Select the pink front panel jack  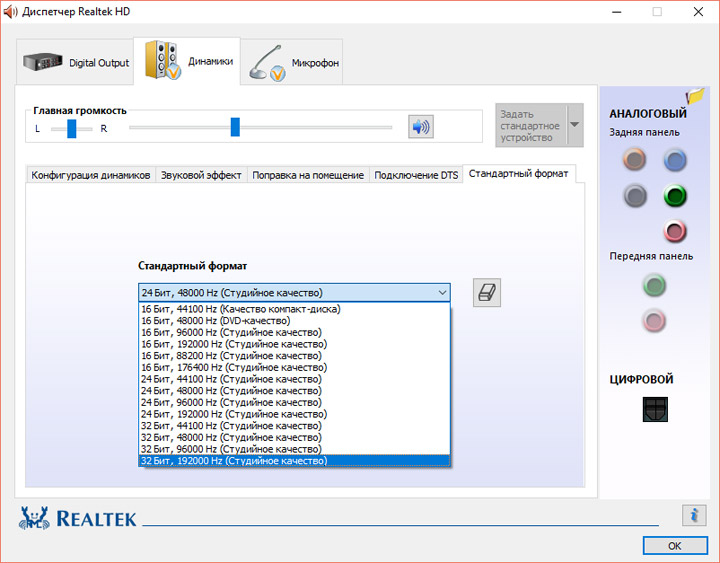tap(654, 321)
